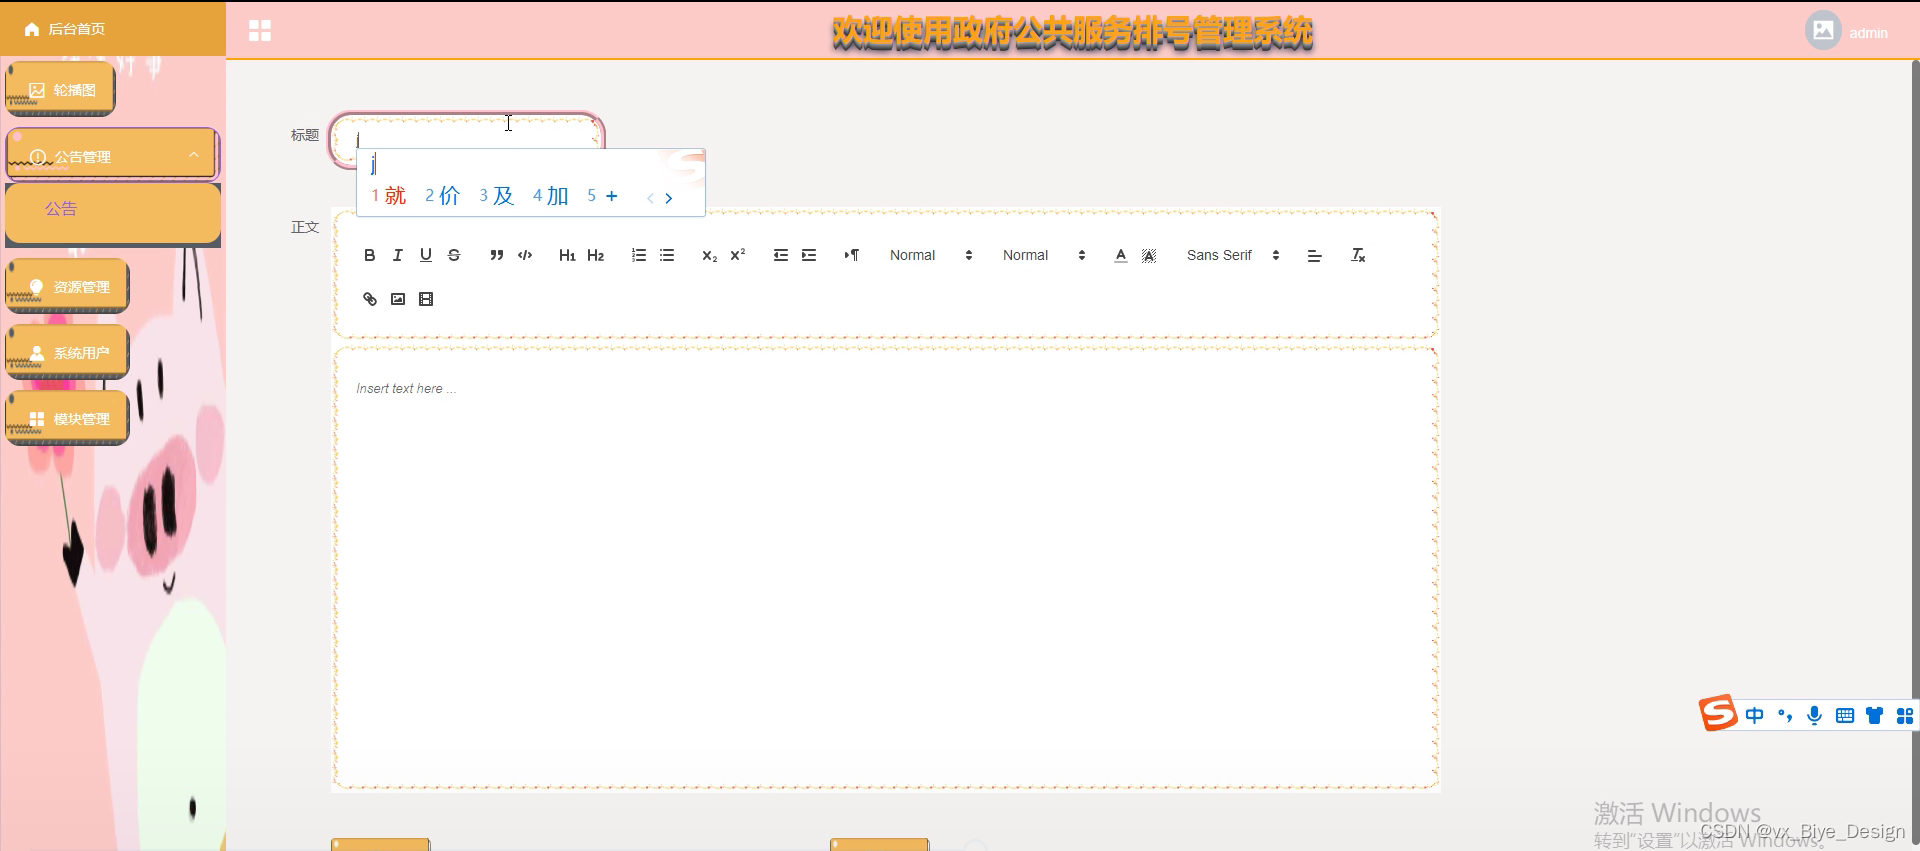
Task: Select IME candidate 就
Action: click(x=389, y=196)
